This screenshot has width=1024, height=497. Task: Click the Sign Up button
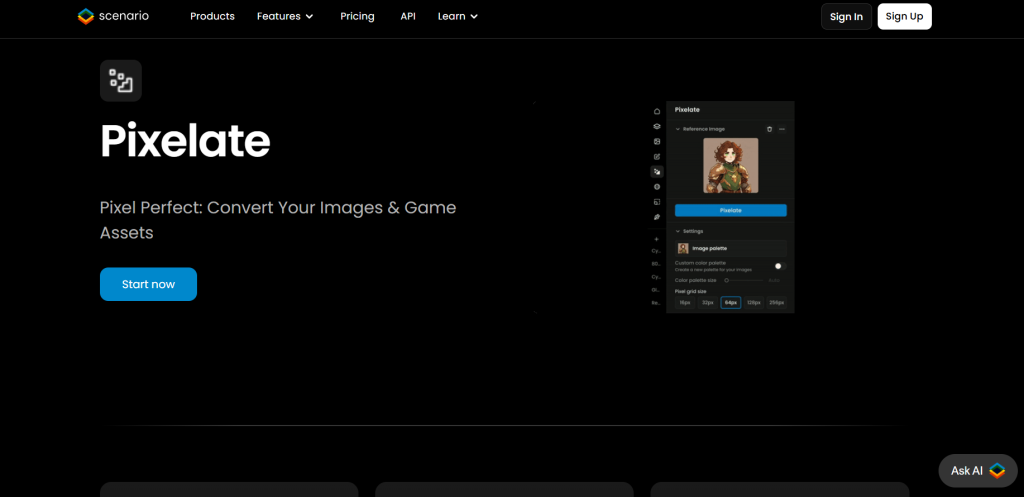pos(904,16)
